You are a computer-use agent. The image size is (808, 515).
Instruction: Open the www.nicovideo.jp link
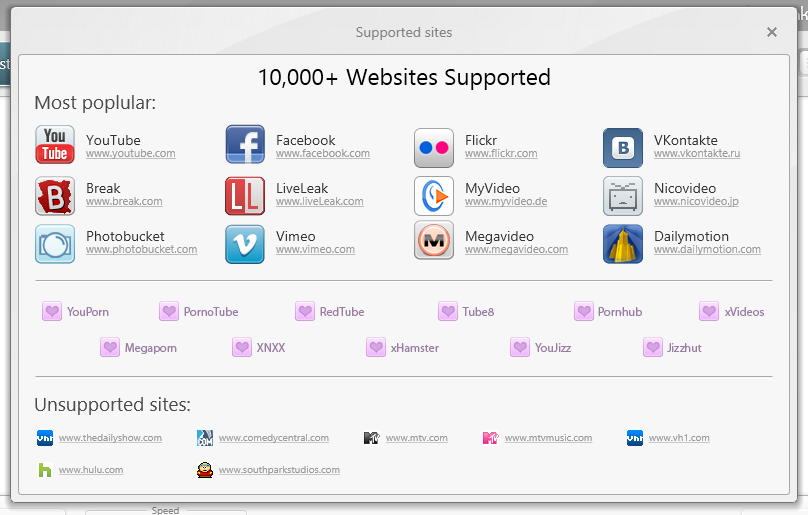pos(696,202)
